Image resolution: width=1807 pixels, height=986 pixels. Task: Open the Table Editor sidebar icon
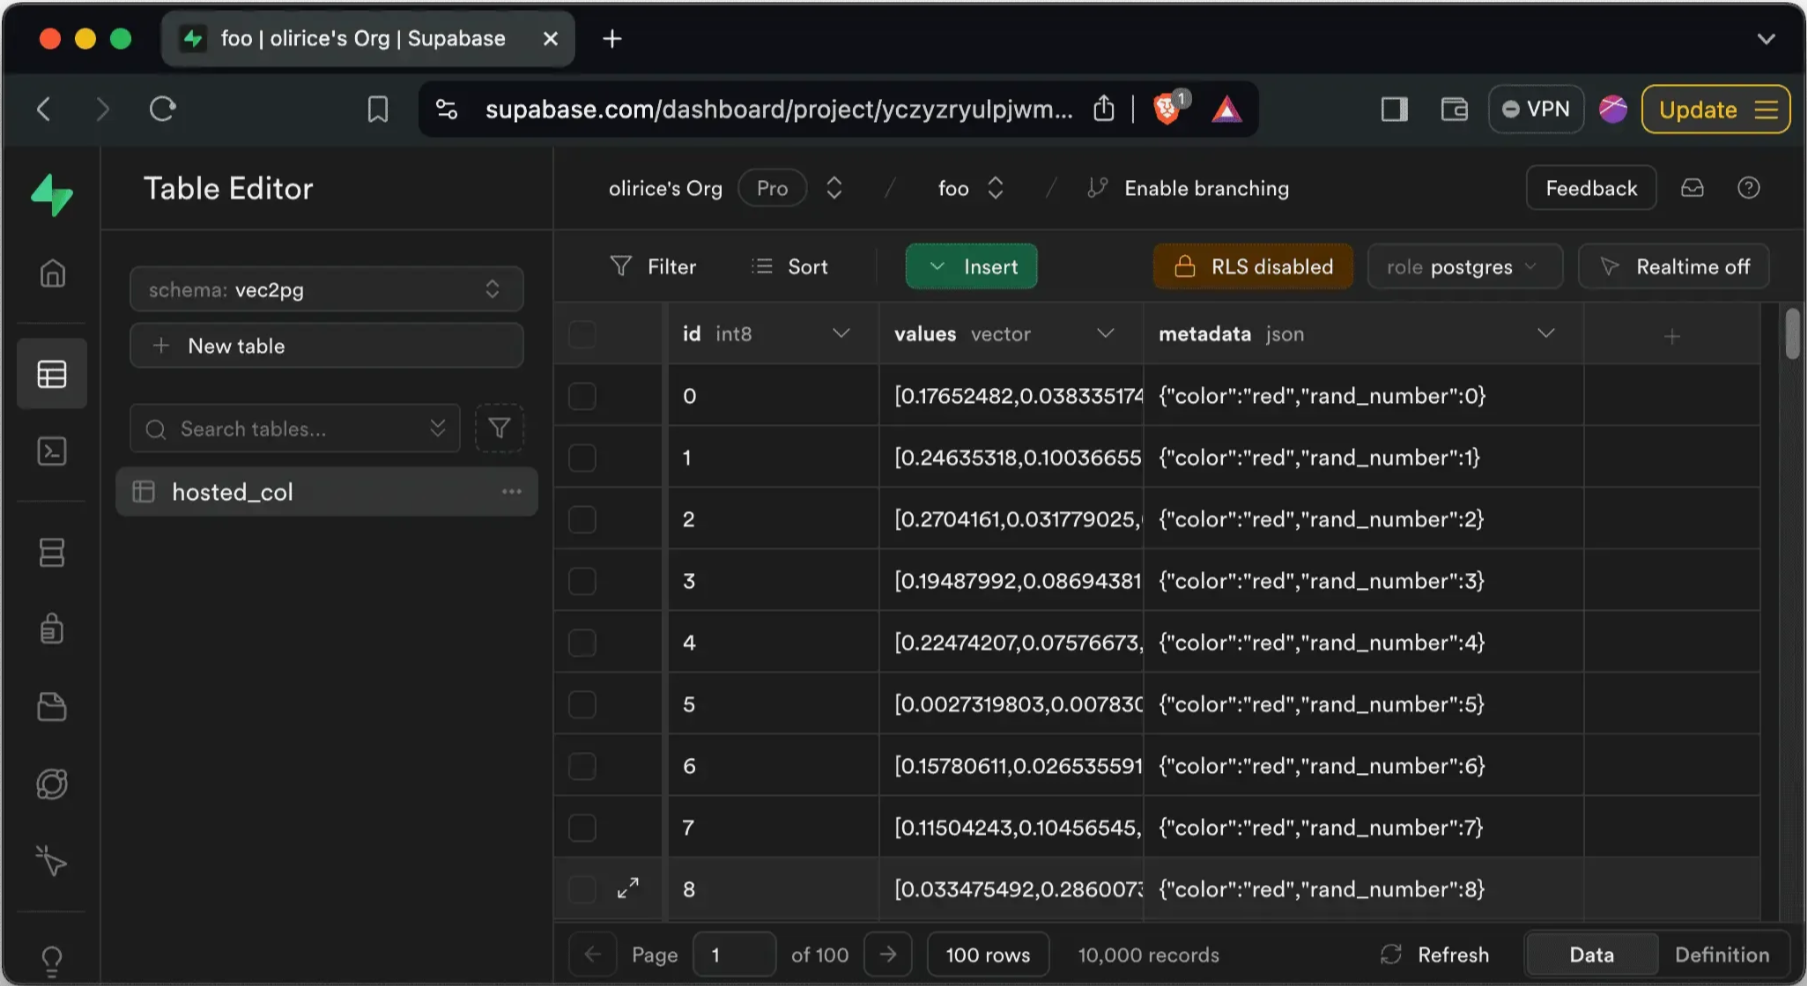click(52, 374)
